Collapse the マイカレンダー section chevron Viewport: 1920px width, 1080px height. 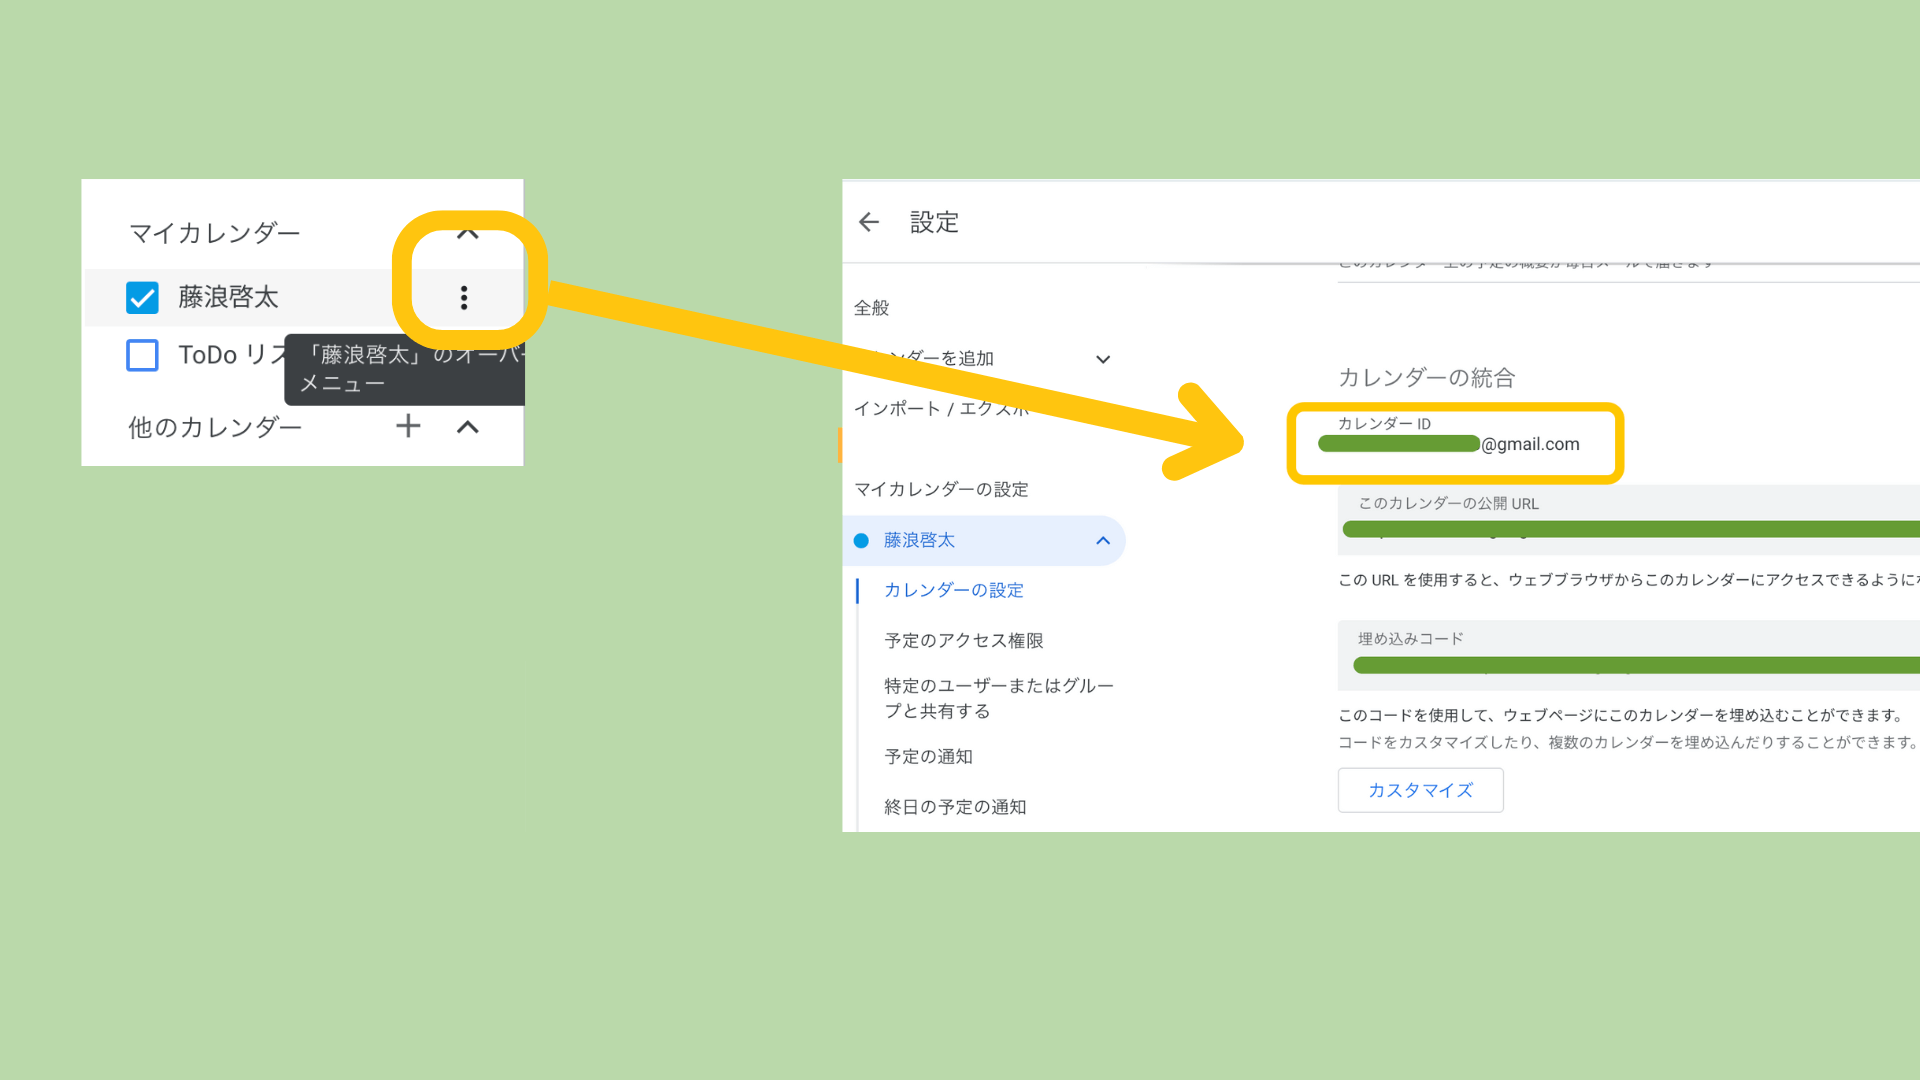point(467,234)
